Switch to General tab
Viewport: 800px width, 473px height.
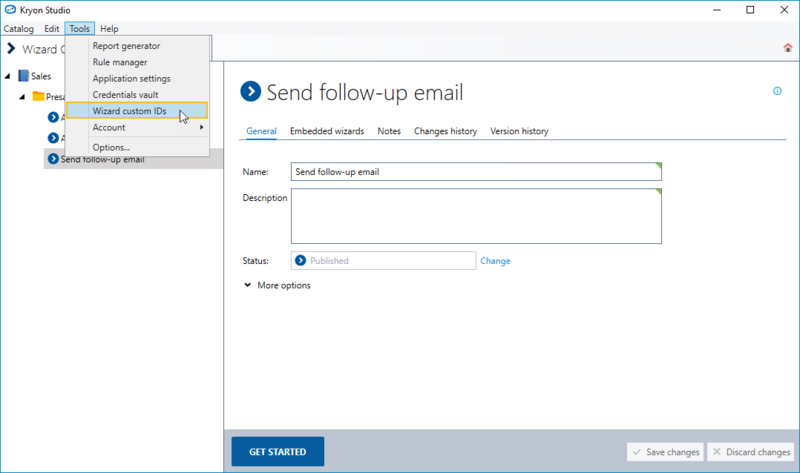pos(261,131)
